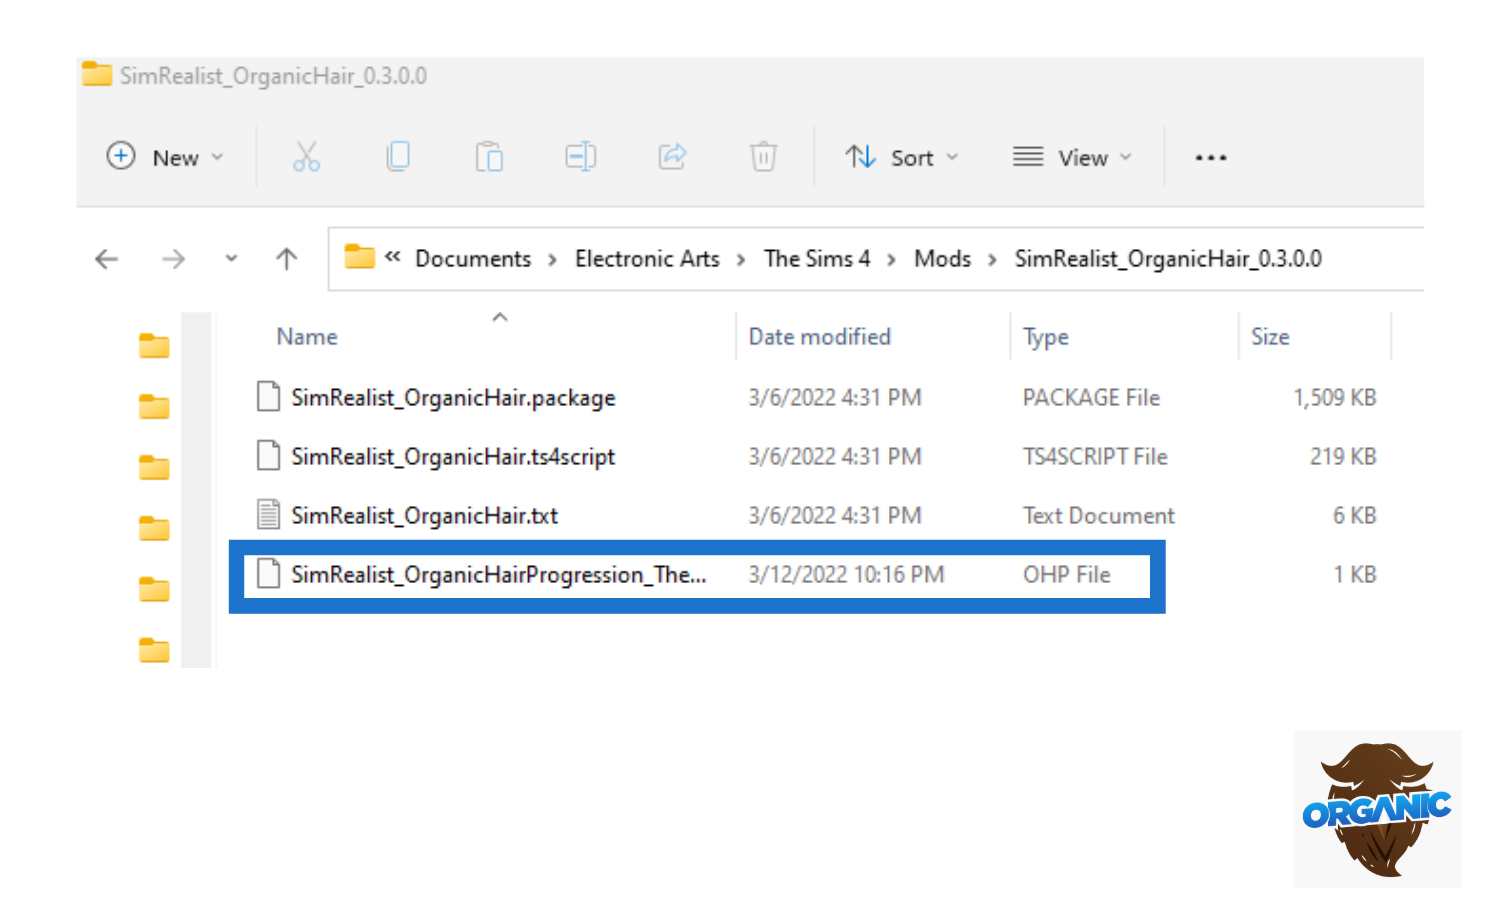The image size is (1500, 900).
Task: Click the OHP File type cell
Action: pyautogui.click(x=1066, y=575)
